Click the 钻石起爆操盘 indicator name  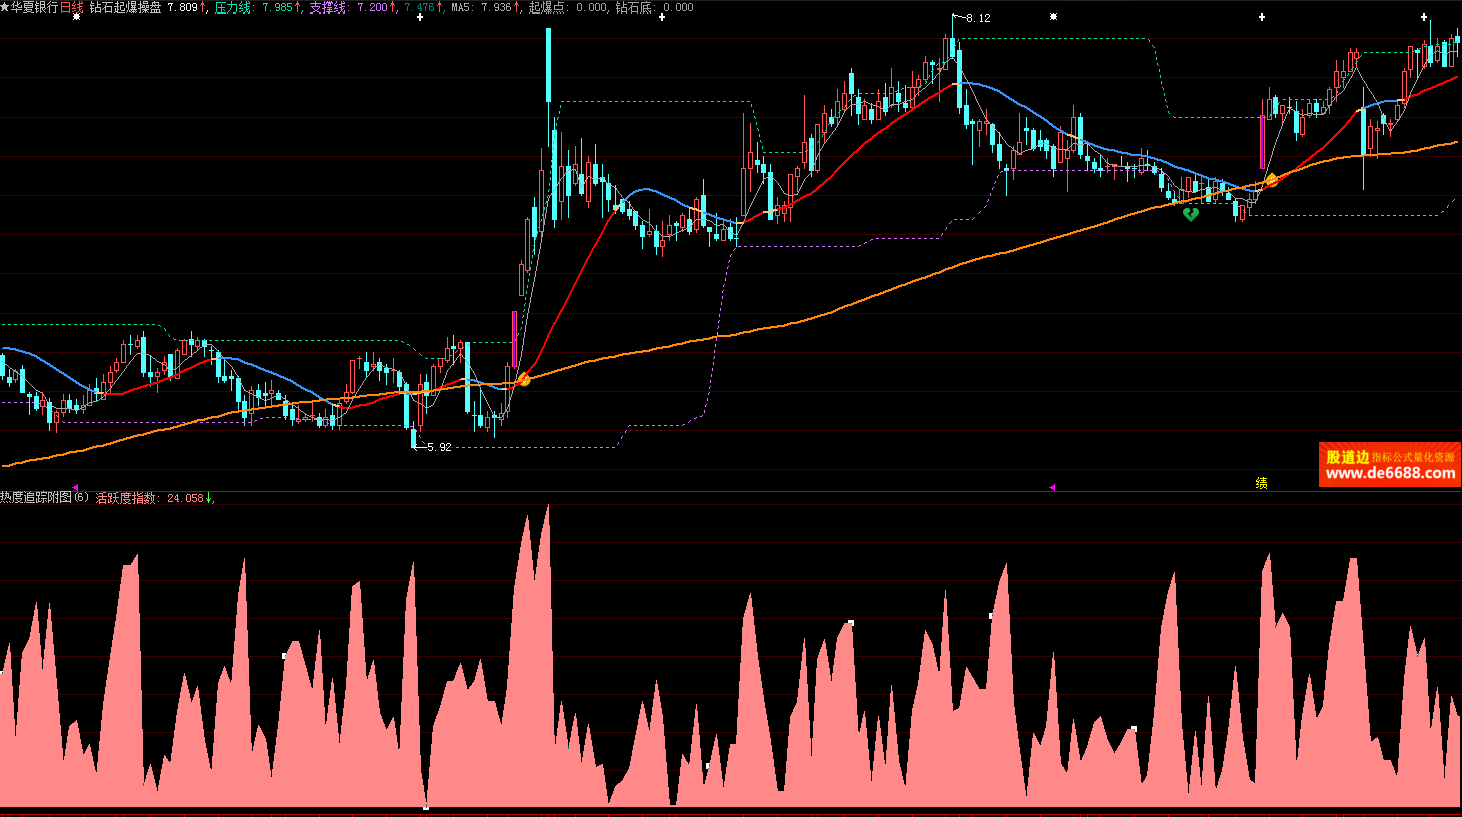[x=125, y=7]
